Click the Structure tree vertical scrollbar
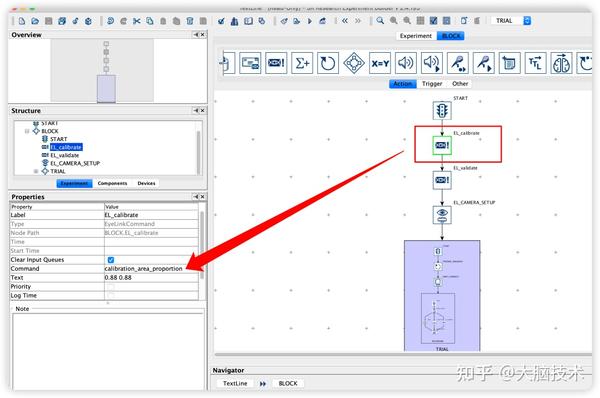This screenshot has height=398, width=600. tap(198, 151)
